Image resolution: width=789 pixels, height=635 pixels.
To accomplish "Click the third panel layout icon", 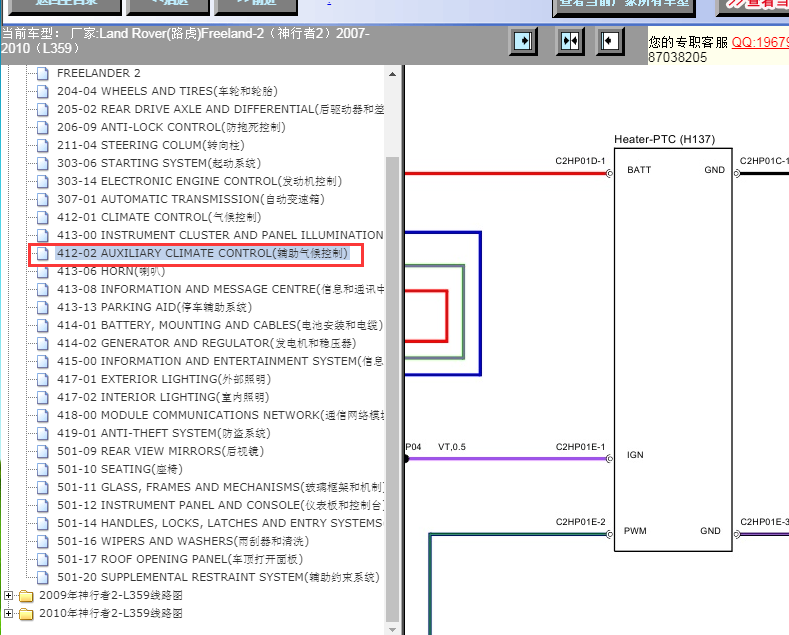I will coord(610,41).
